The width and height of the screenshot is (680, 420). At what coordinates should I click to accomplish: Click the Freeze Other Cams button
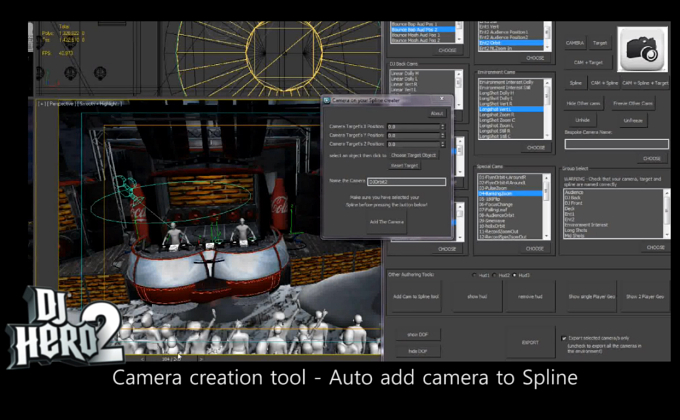633,103
